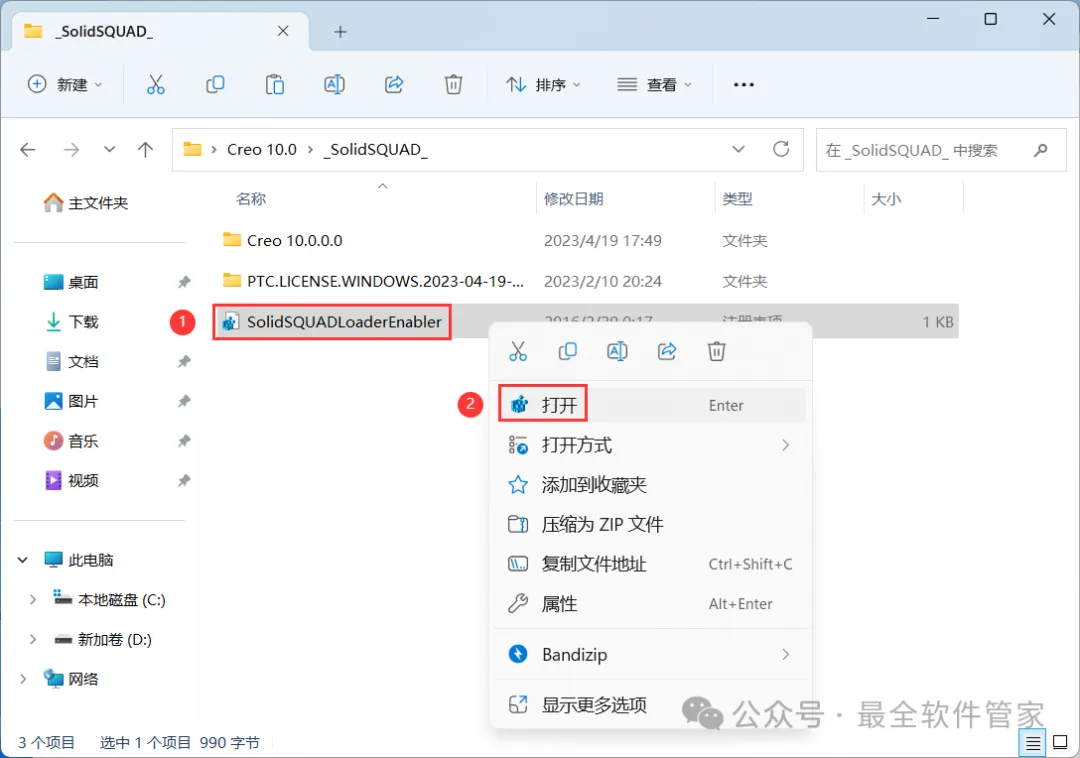This screenshot has height=758, width=1080.
Task: Click the Rename icon in the toolbar
Action: click(334, 85)
